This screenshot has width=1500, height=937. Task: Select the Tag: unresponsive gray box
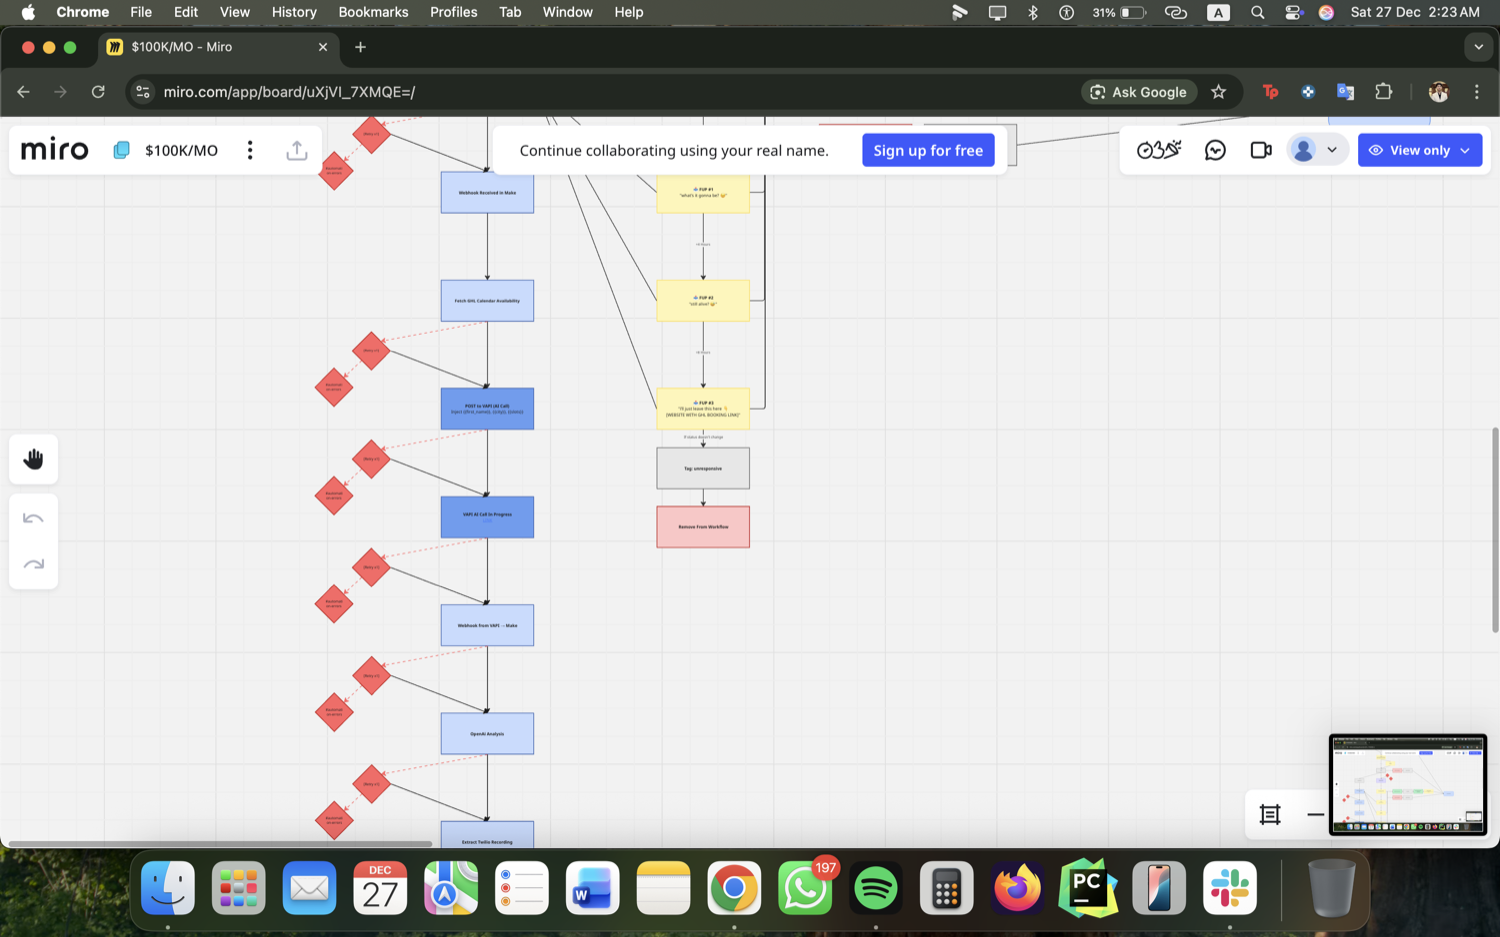click(x=703, y=468)
